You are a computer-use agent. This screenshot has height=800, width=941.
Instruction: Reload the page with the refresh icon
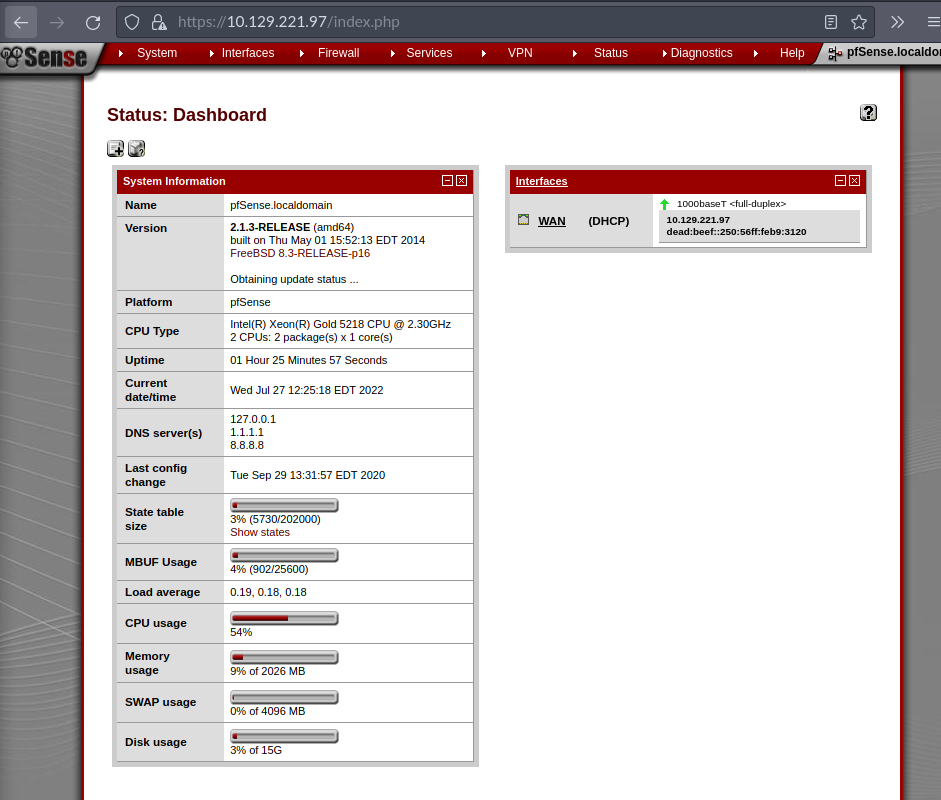point(93,23)
